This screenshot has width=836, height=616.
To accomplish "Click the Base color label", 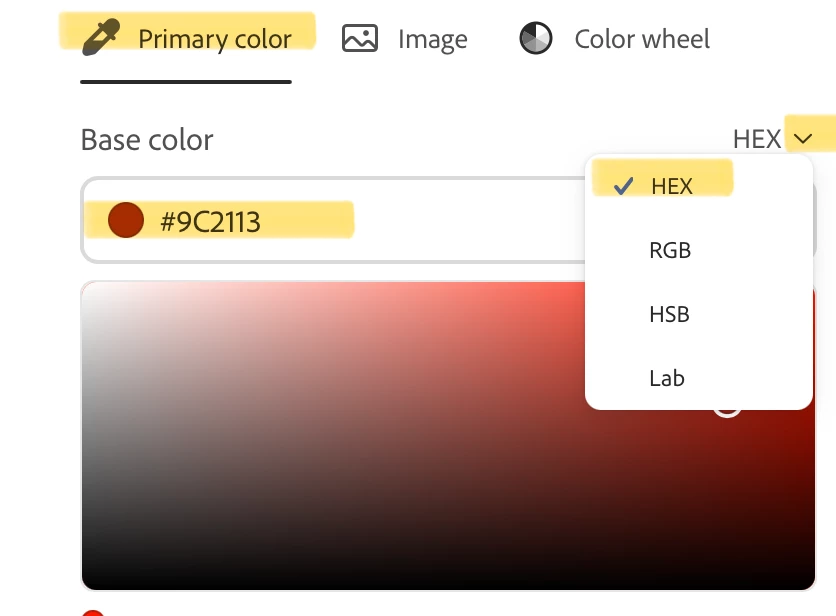I will point(147,140).
